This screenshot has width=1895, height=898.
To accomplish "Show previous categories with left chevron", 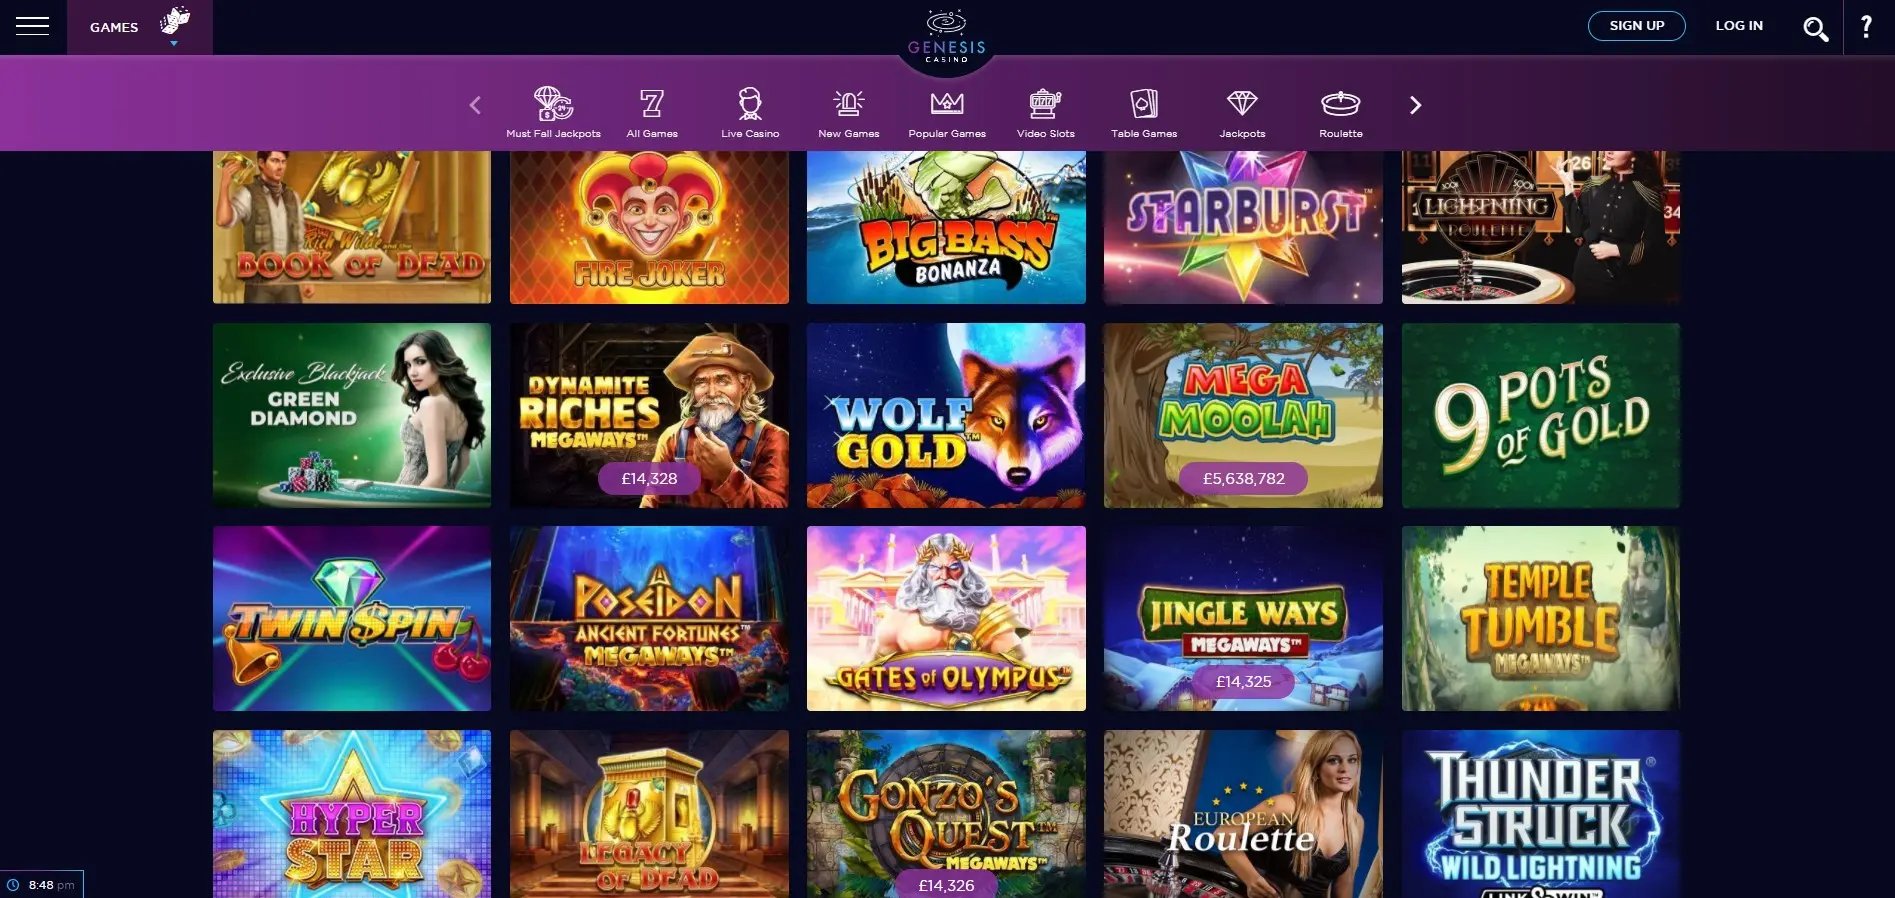I will [x=475, y=105].
